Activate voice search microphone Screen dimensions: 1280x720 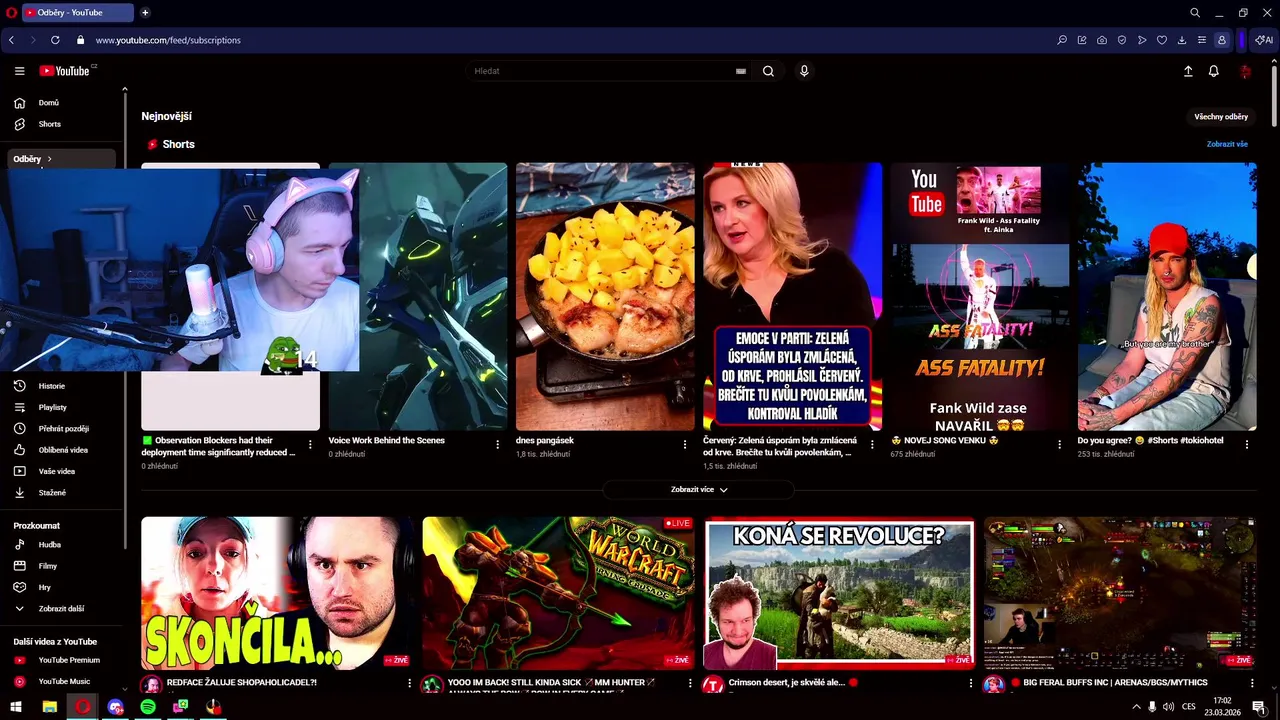click(804, 71)
